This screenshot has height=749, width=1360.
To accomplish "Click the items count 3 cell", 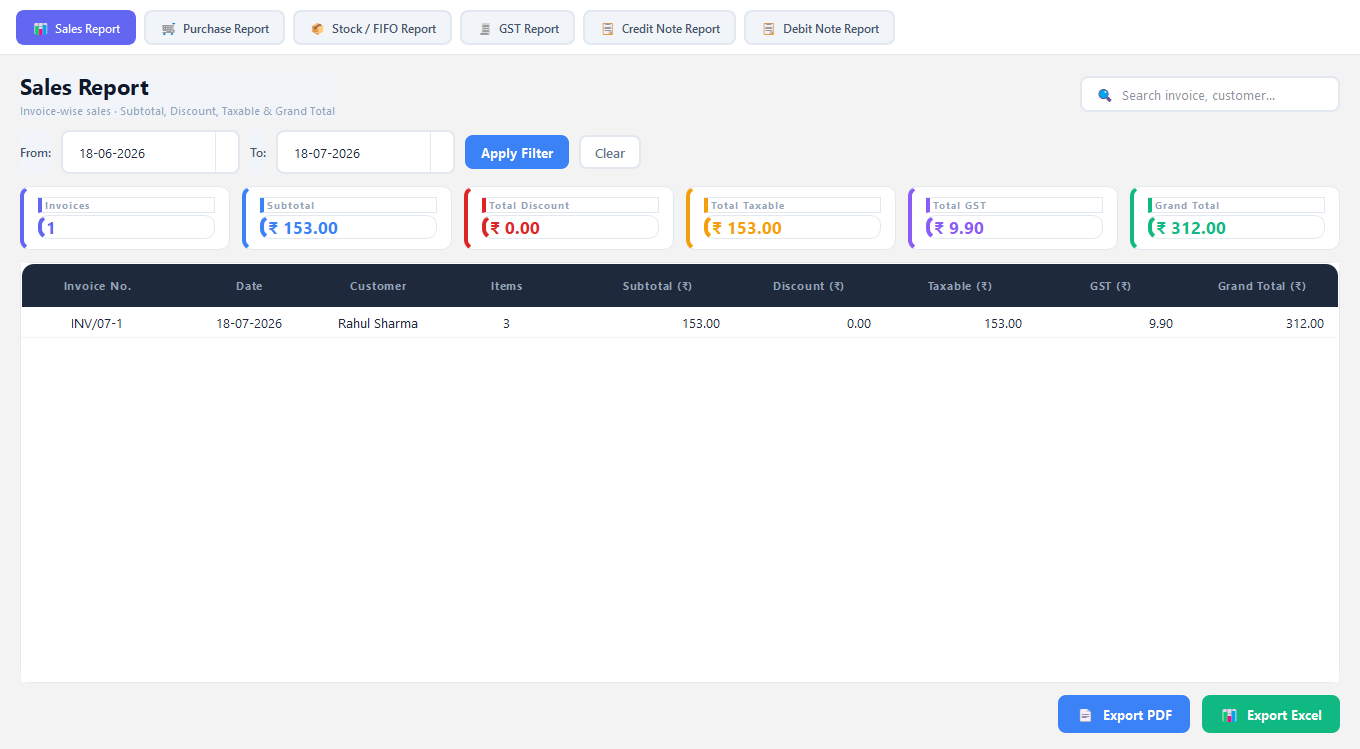I will pyautogui.click(x=506, y=323).
